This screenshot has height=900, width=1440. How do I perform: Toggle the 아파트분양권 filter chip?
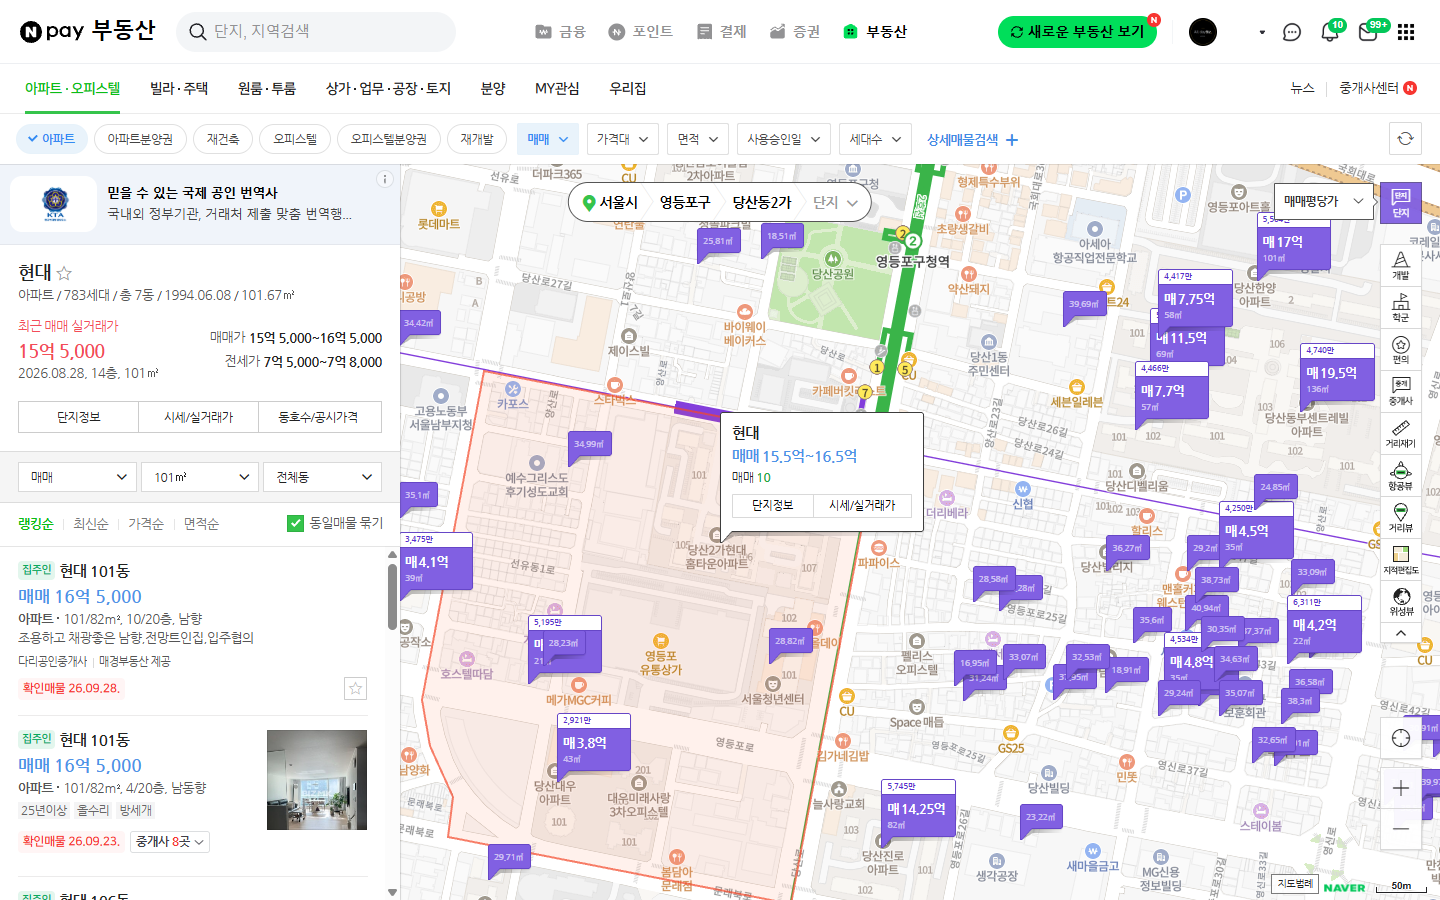point(140,139)
